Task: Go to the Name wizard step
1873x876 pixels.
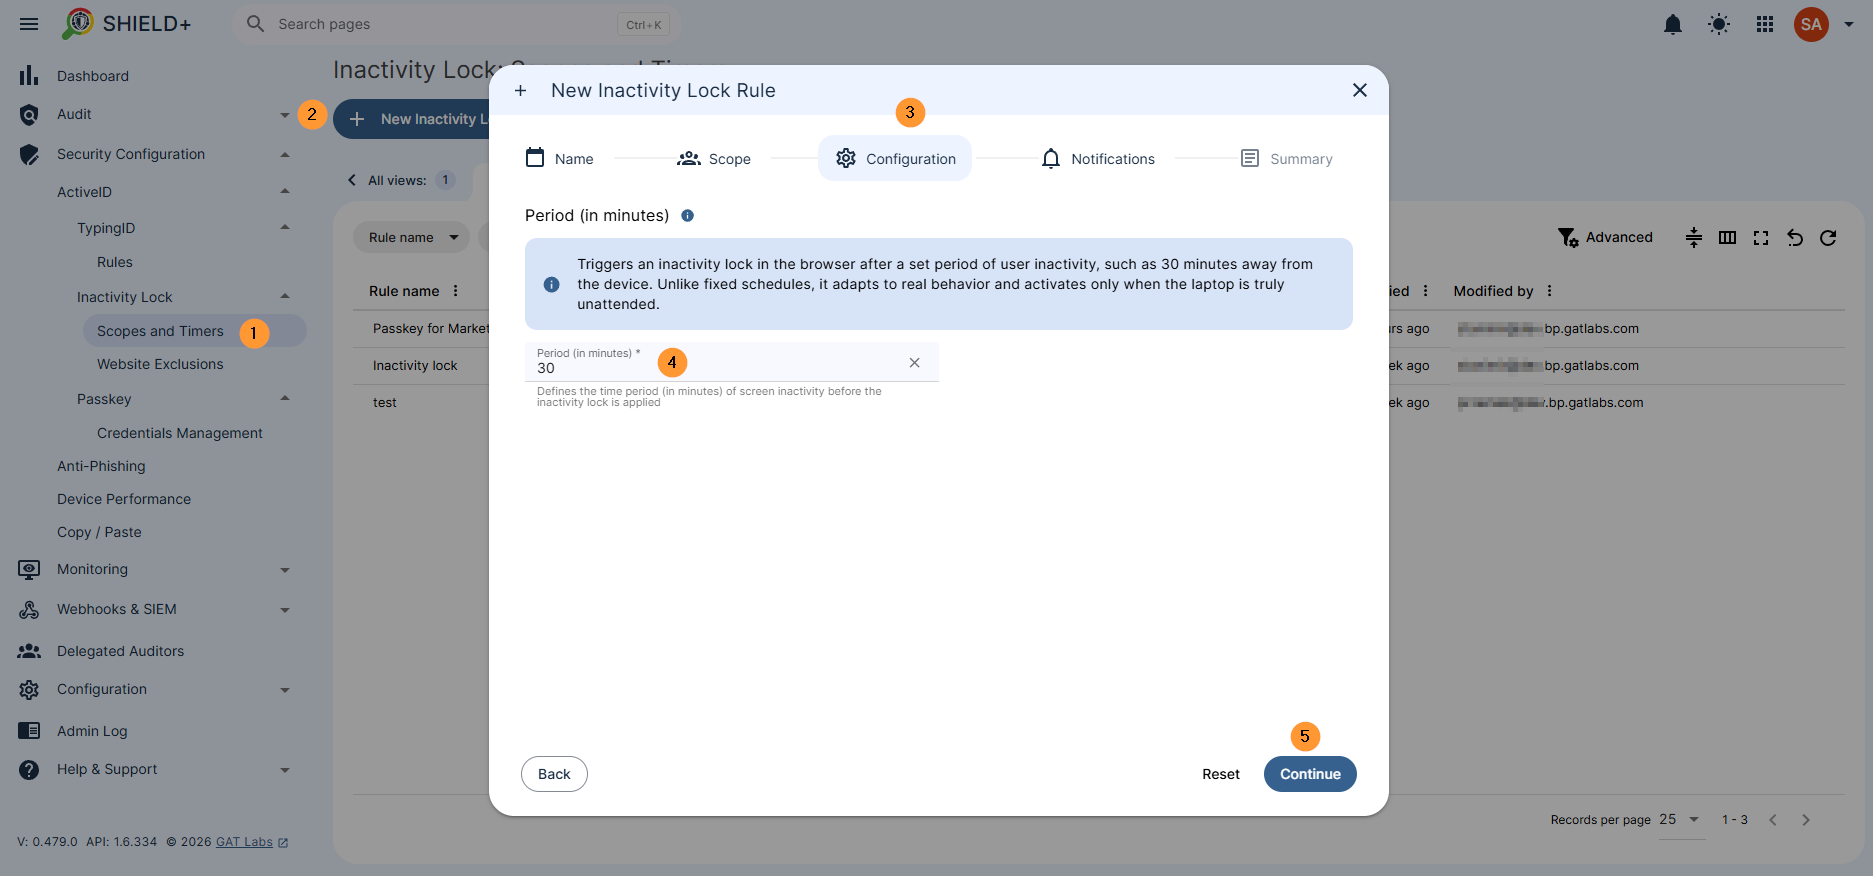Action: click(560, 158)
